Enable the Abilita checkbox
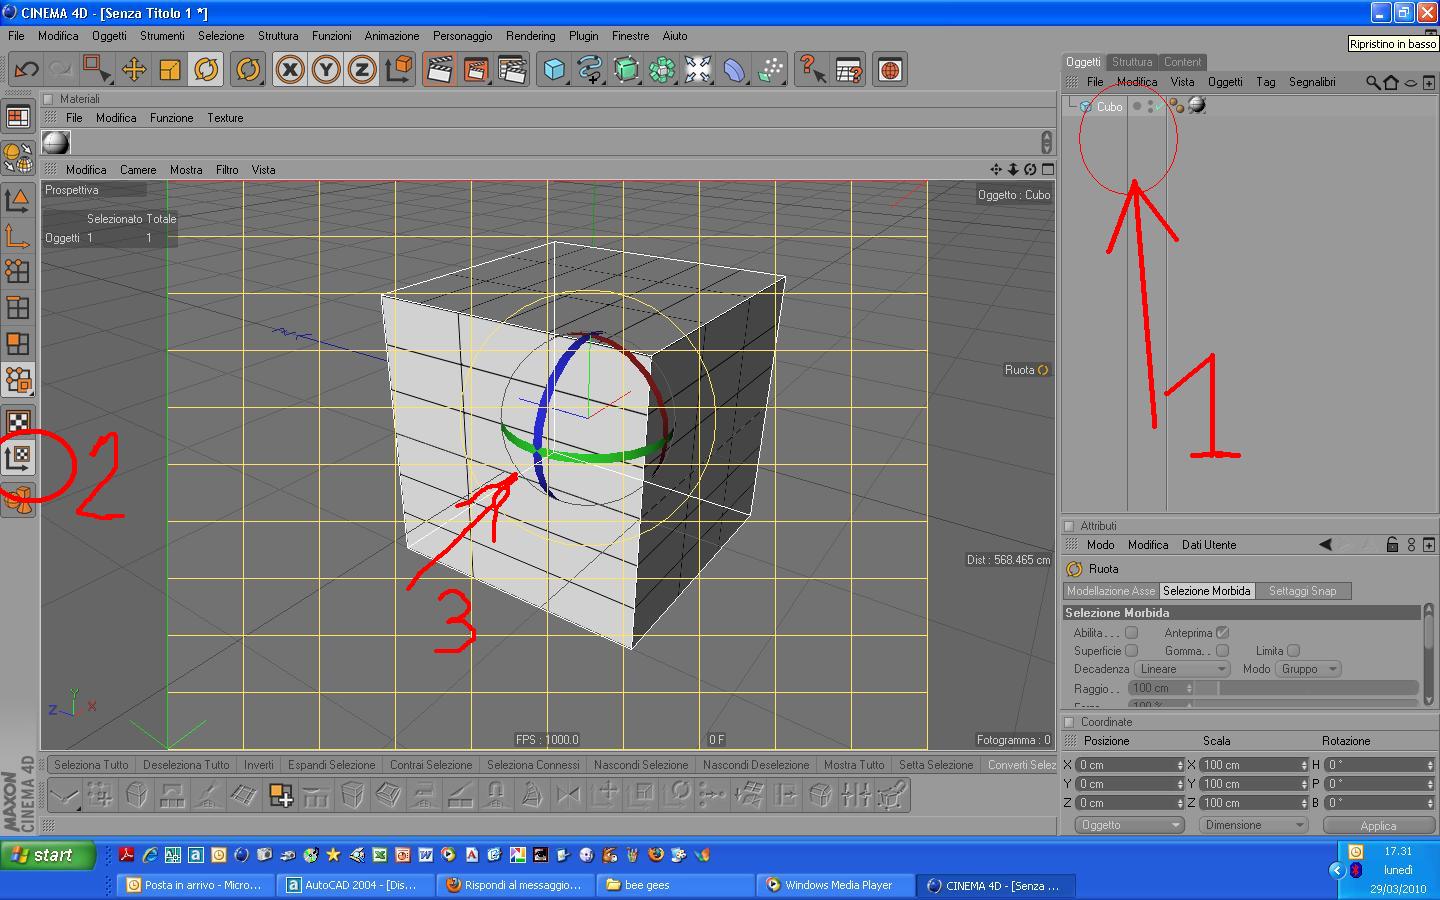Viewport: 1440px width, 900px height. [x=1131, y=633]
